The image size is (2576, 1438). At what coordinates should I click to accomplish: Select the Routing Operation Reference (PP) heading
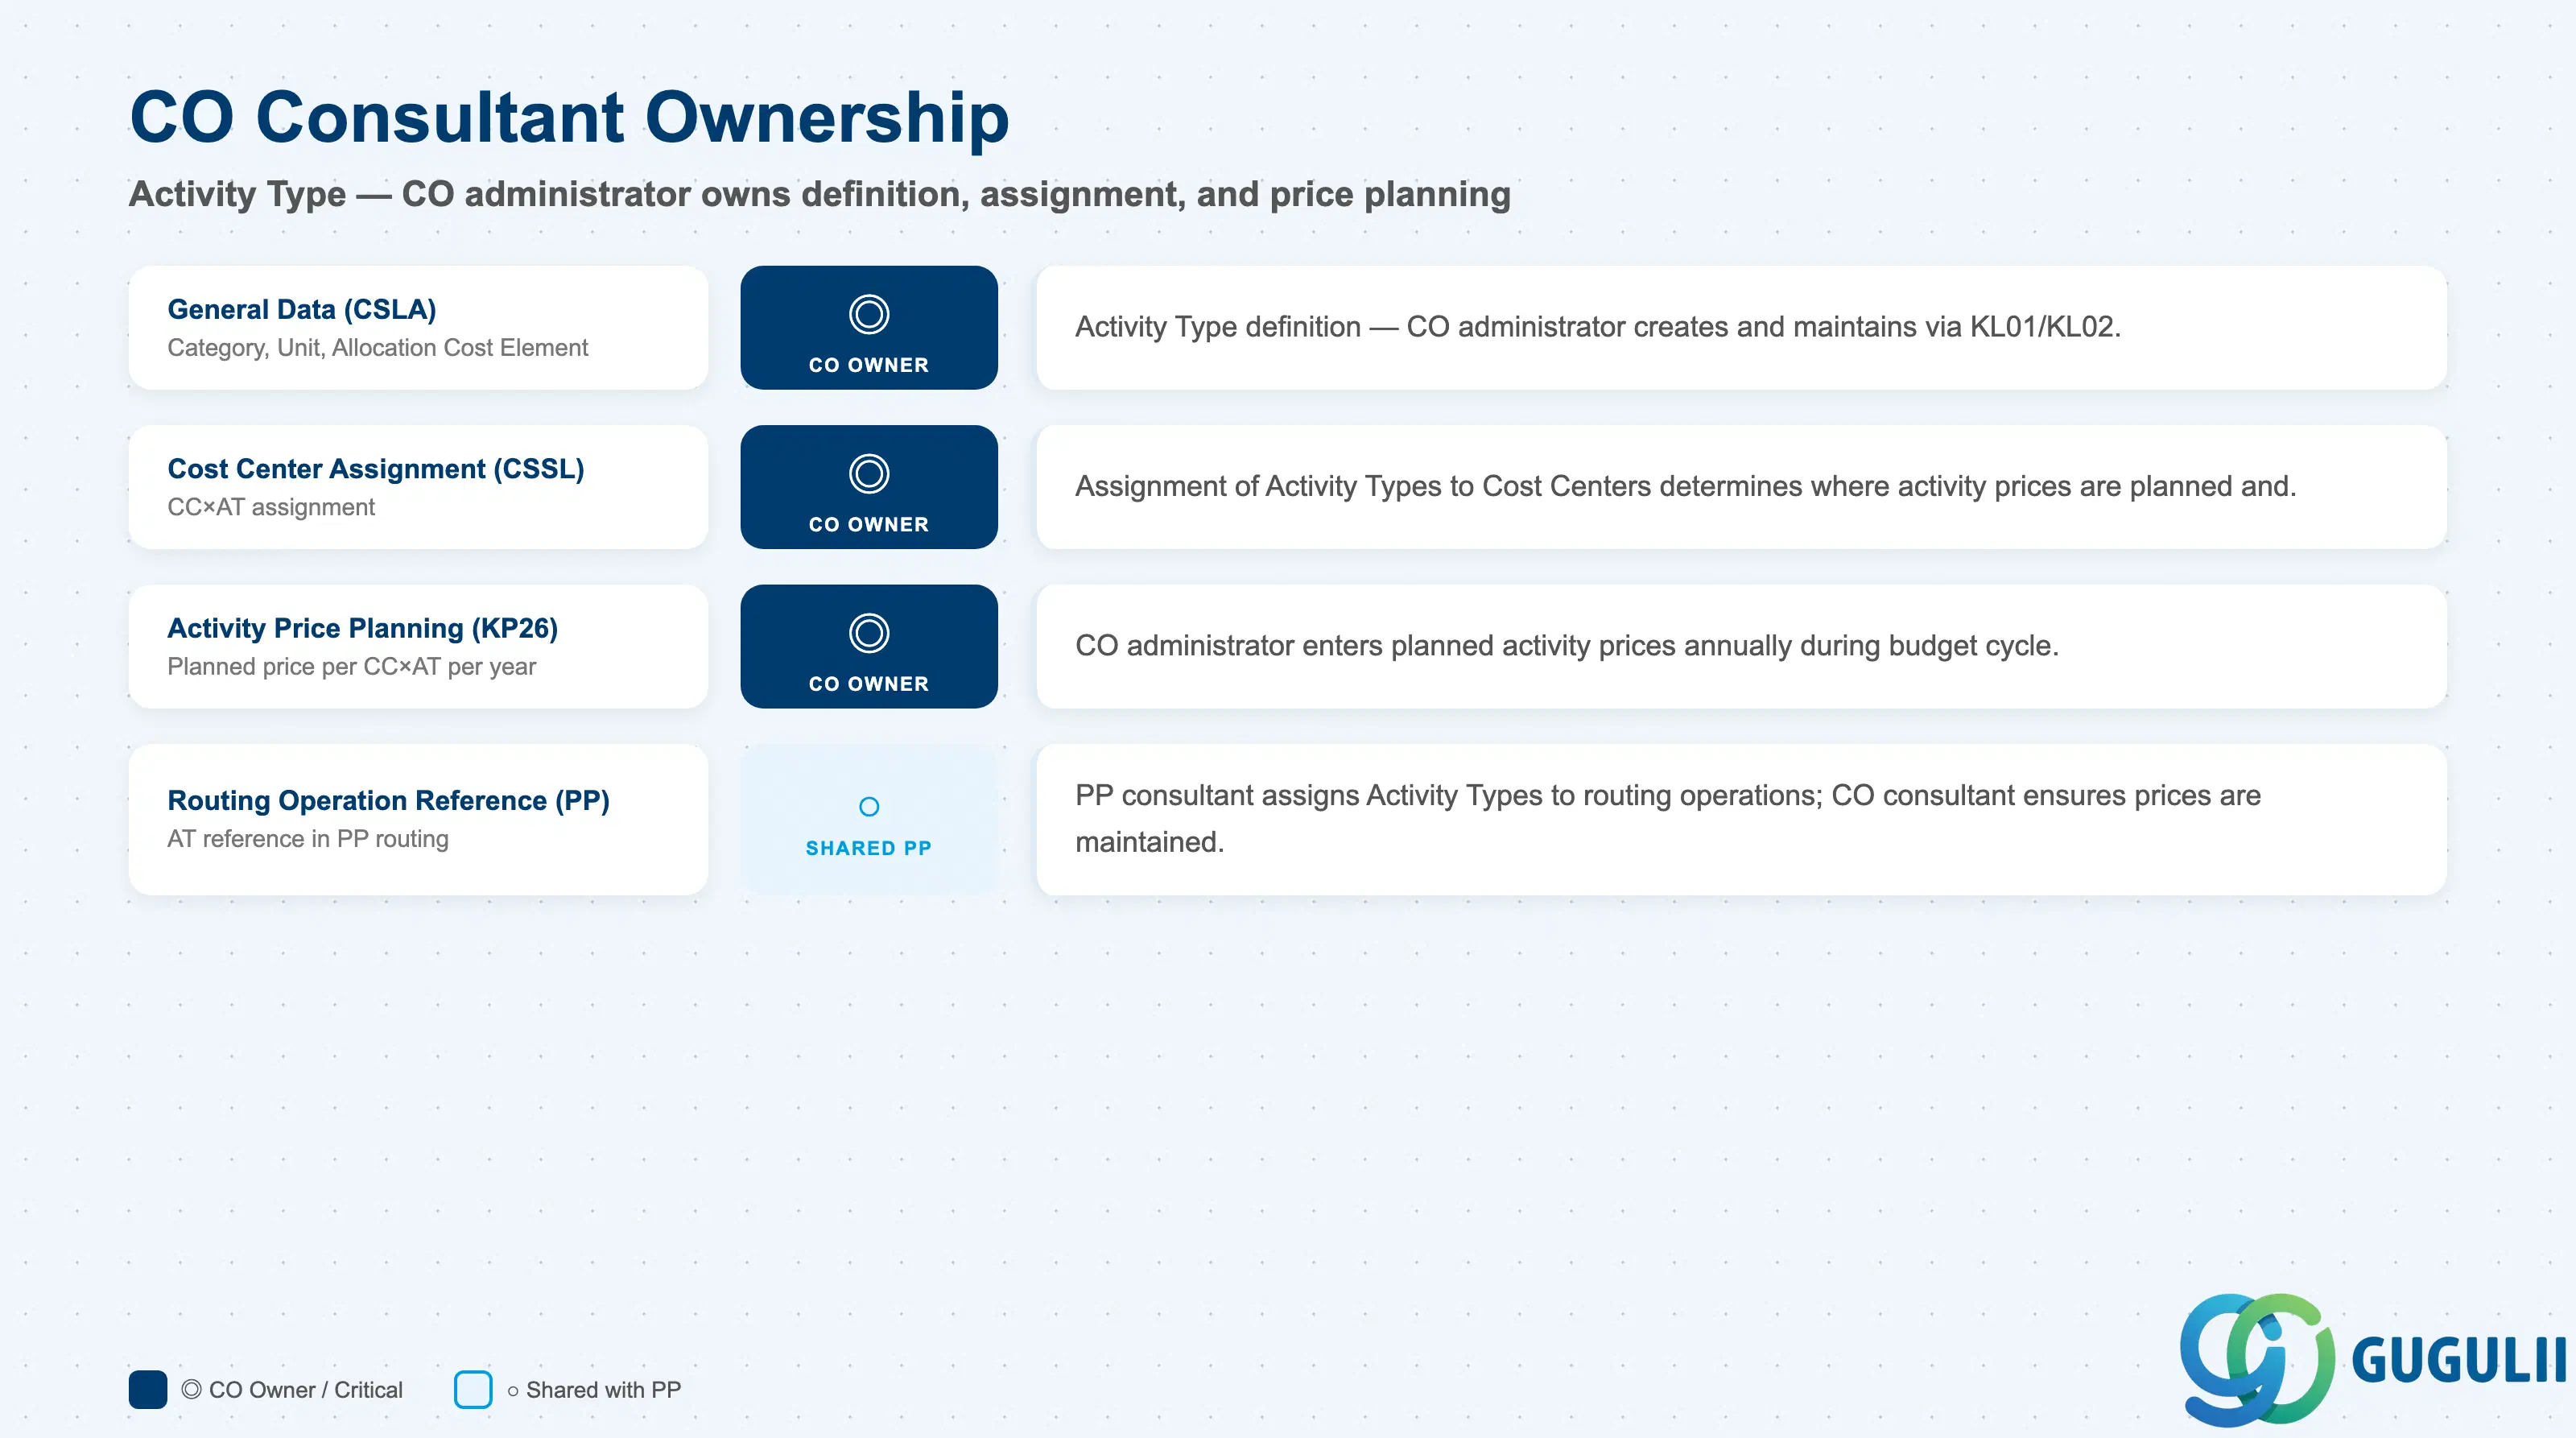(x=389, y=800)
